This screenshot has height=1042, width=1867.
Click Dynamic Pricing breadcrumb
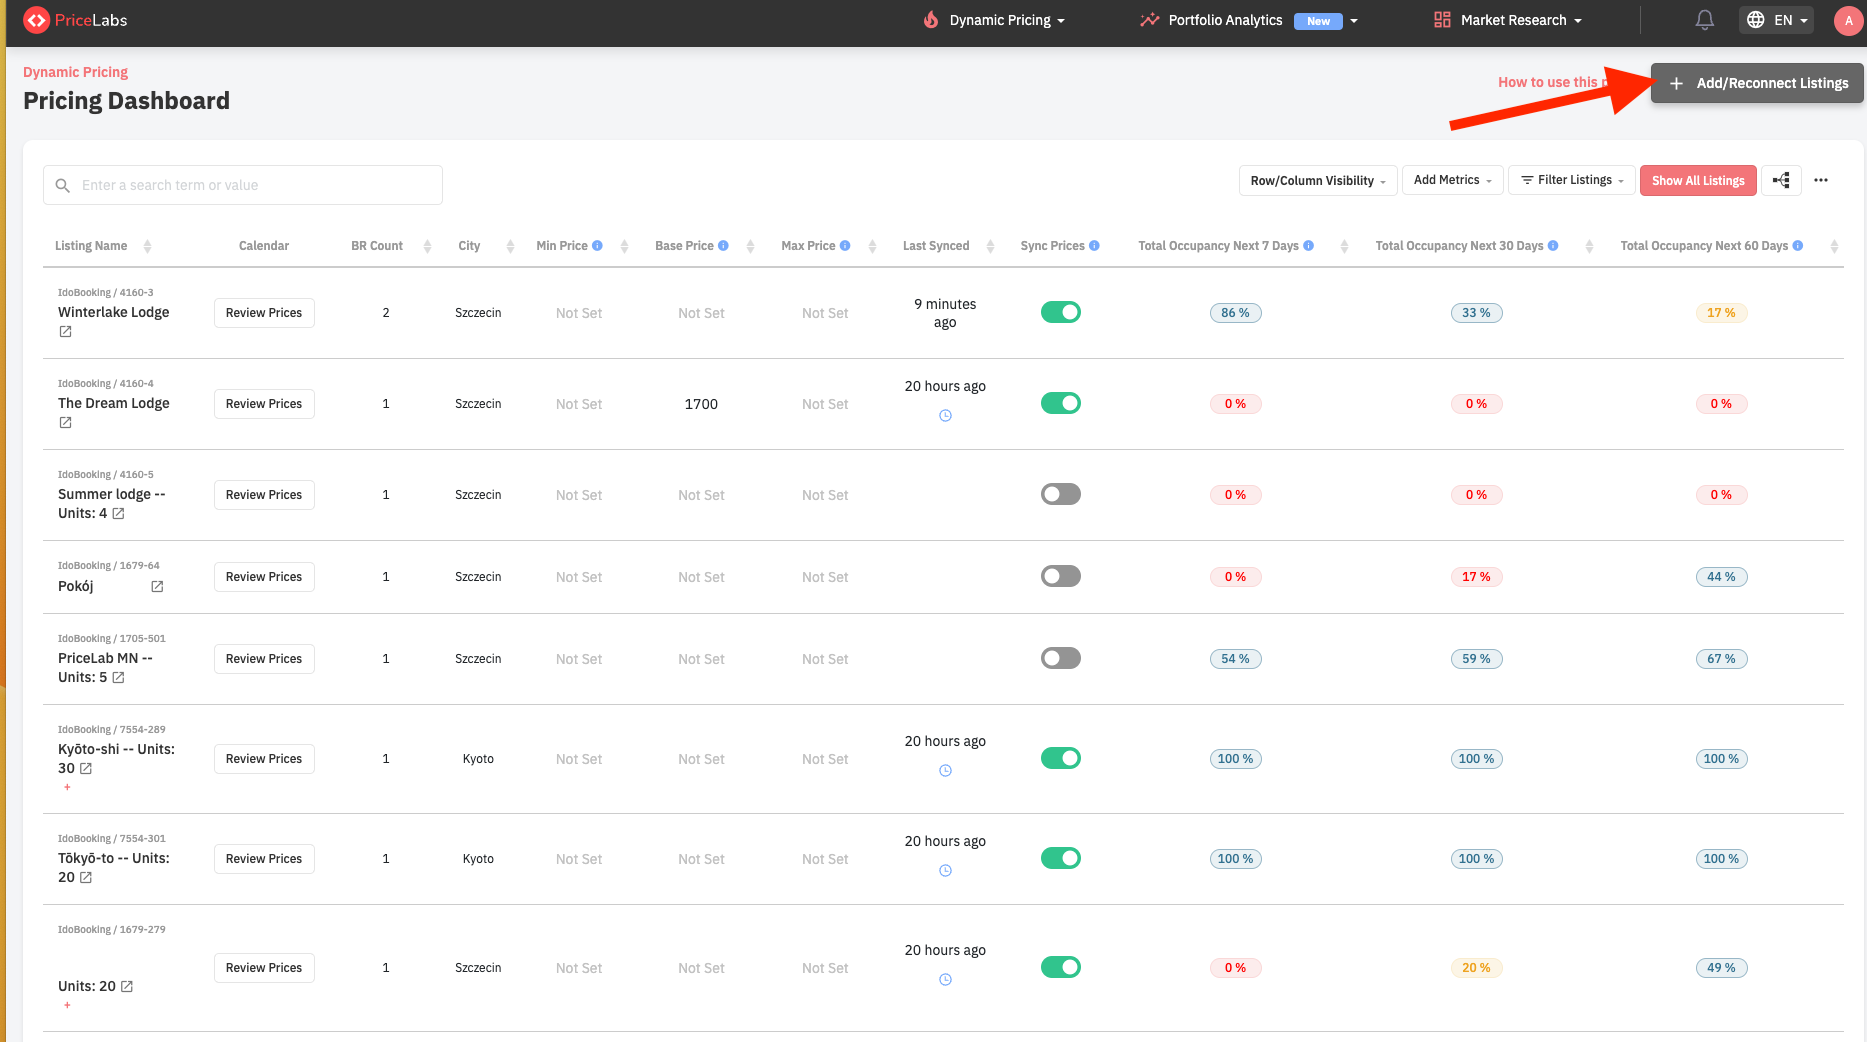[76, 72]
